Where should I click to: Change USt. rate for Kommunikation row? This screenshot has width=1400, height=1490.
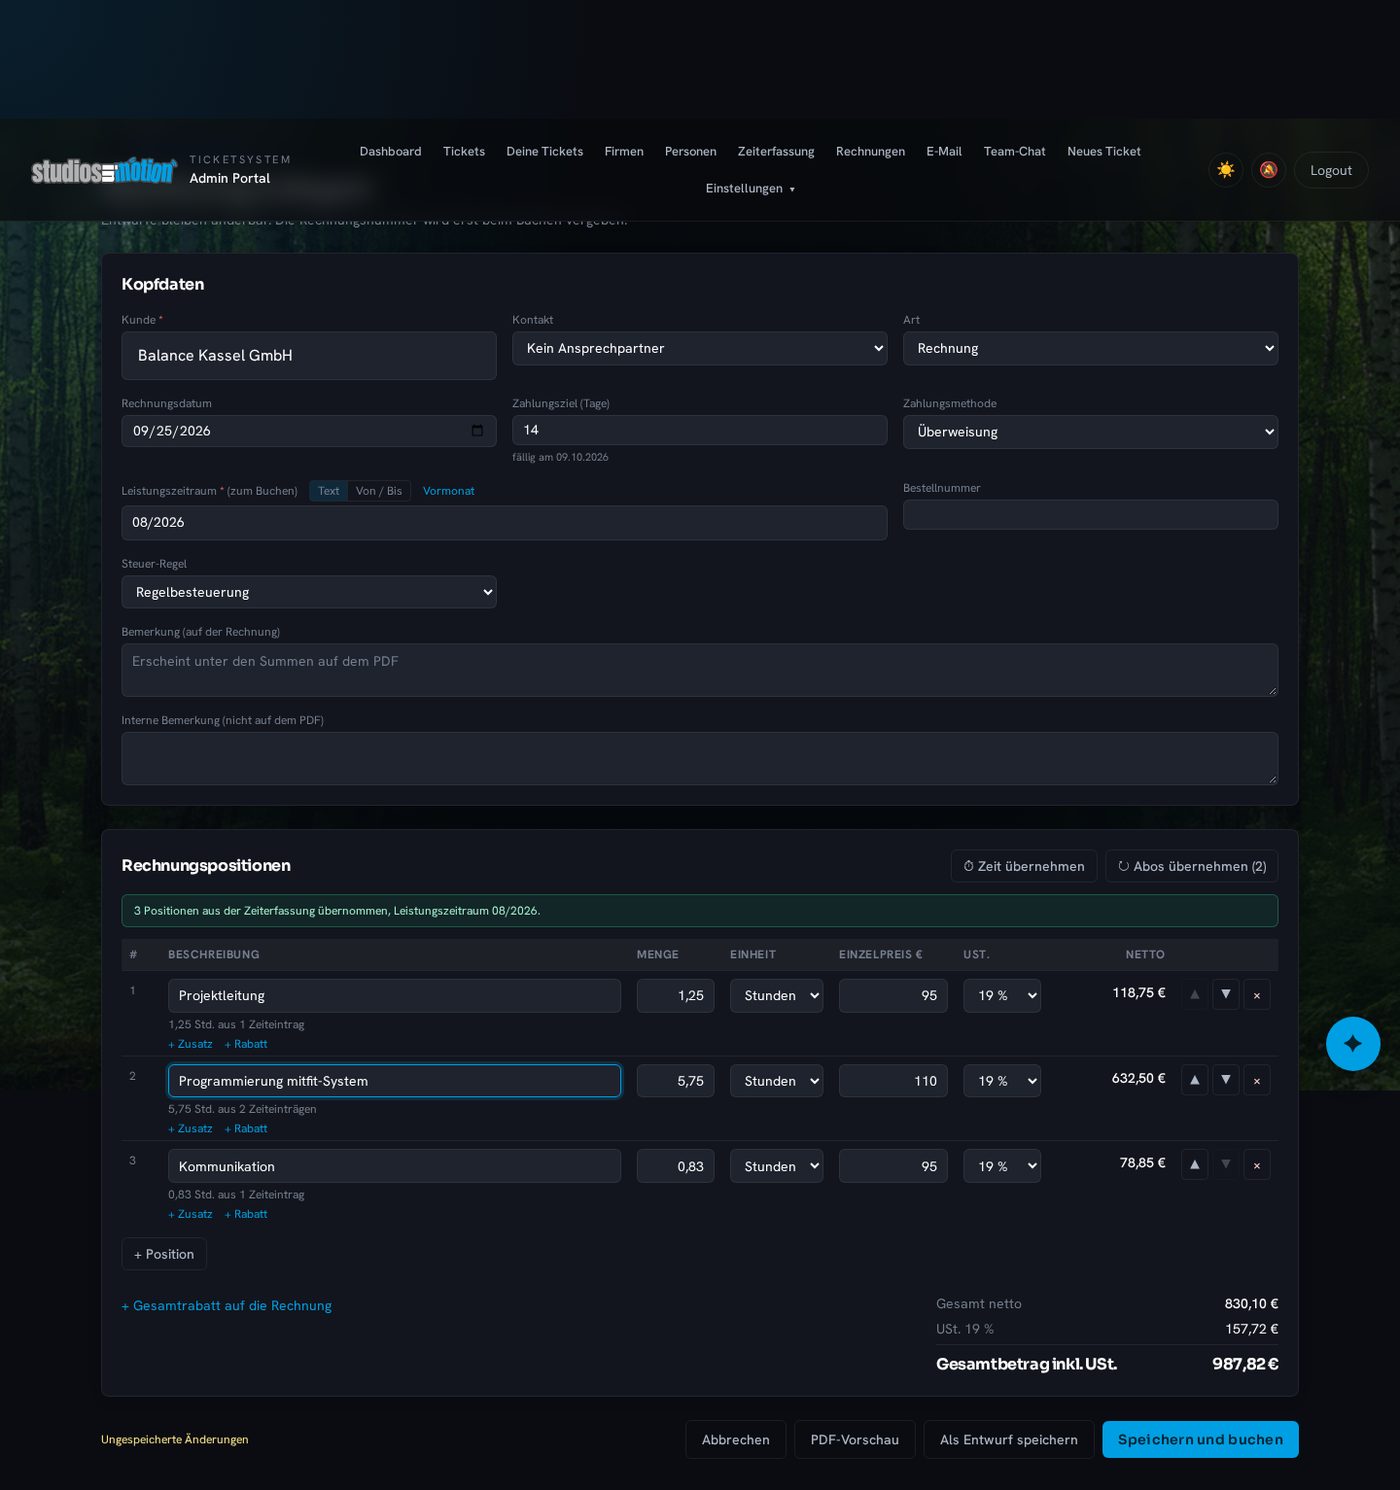(x=1002, y=1166)
